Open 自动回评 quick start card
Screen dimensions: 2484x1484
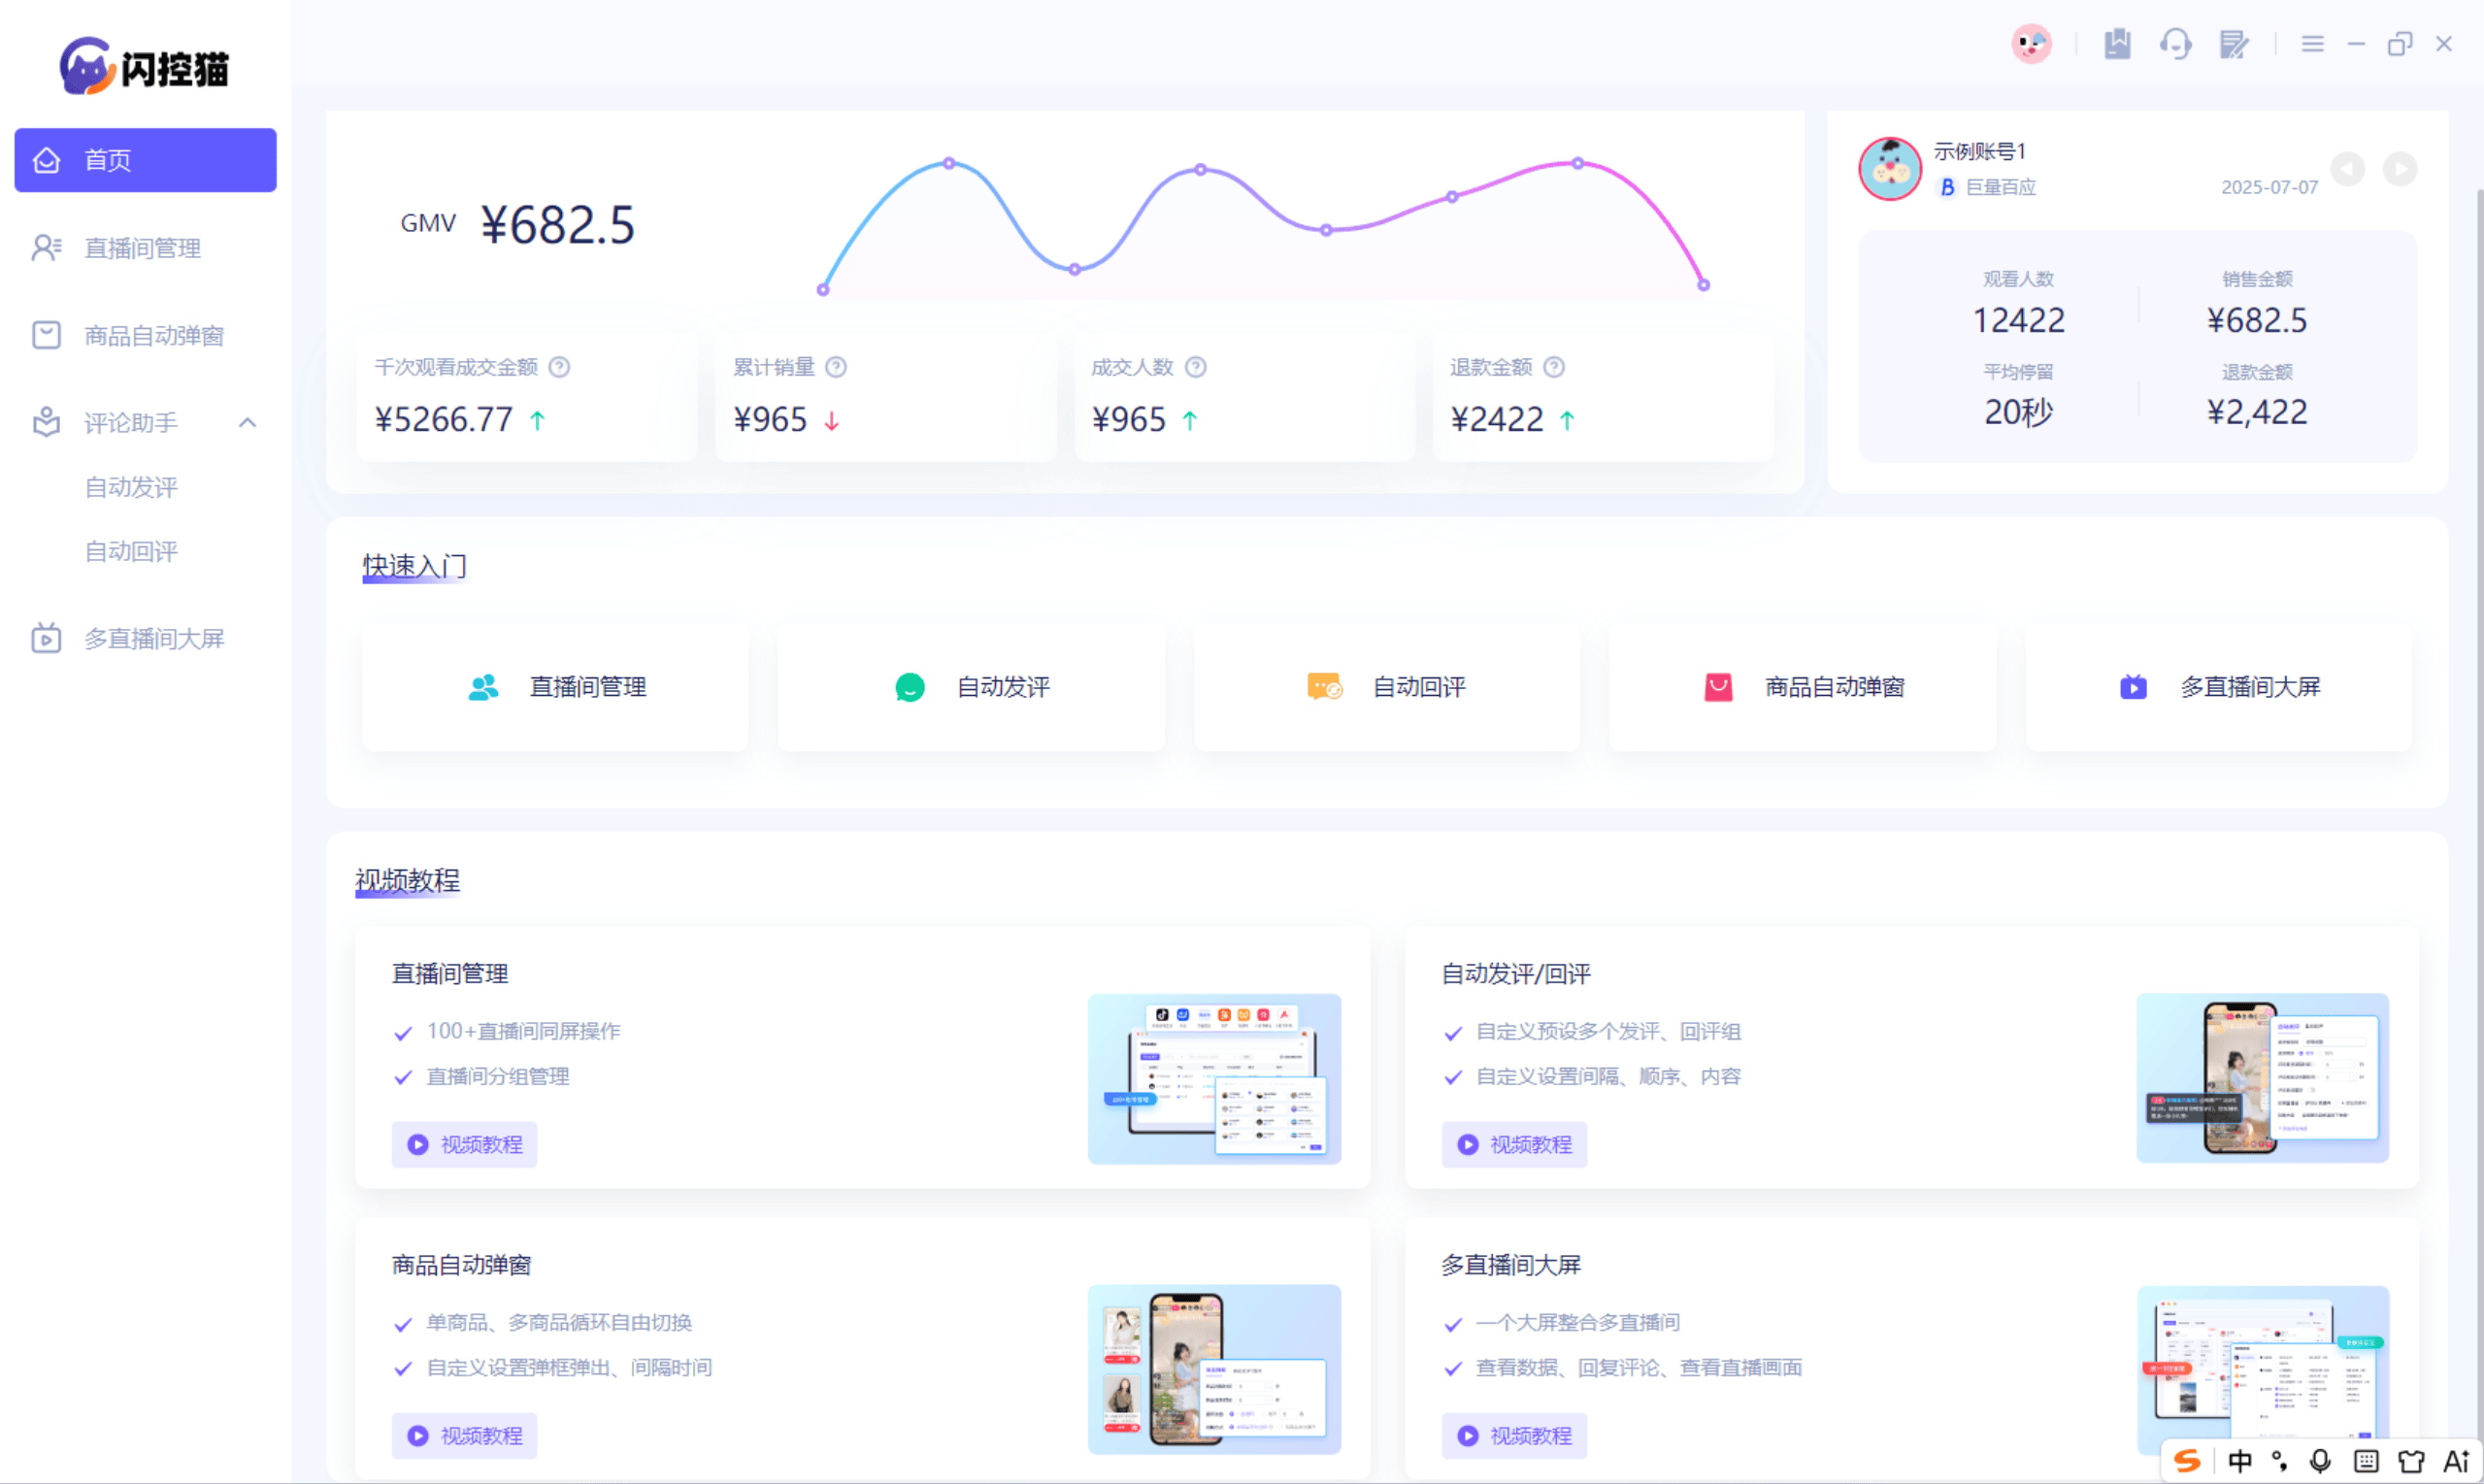(x=1387, y=687)
